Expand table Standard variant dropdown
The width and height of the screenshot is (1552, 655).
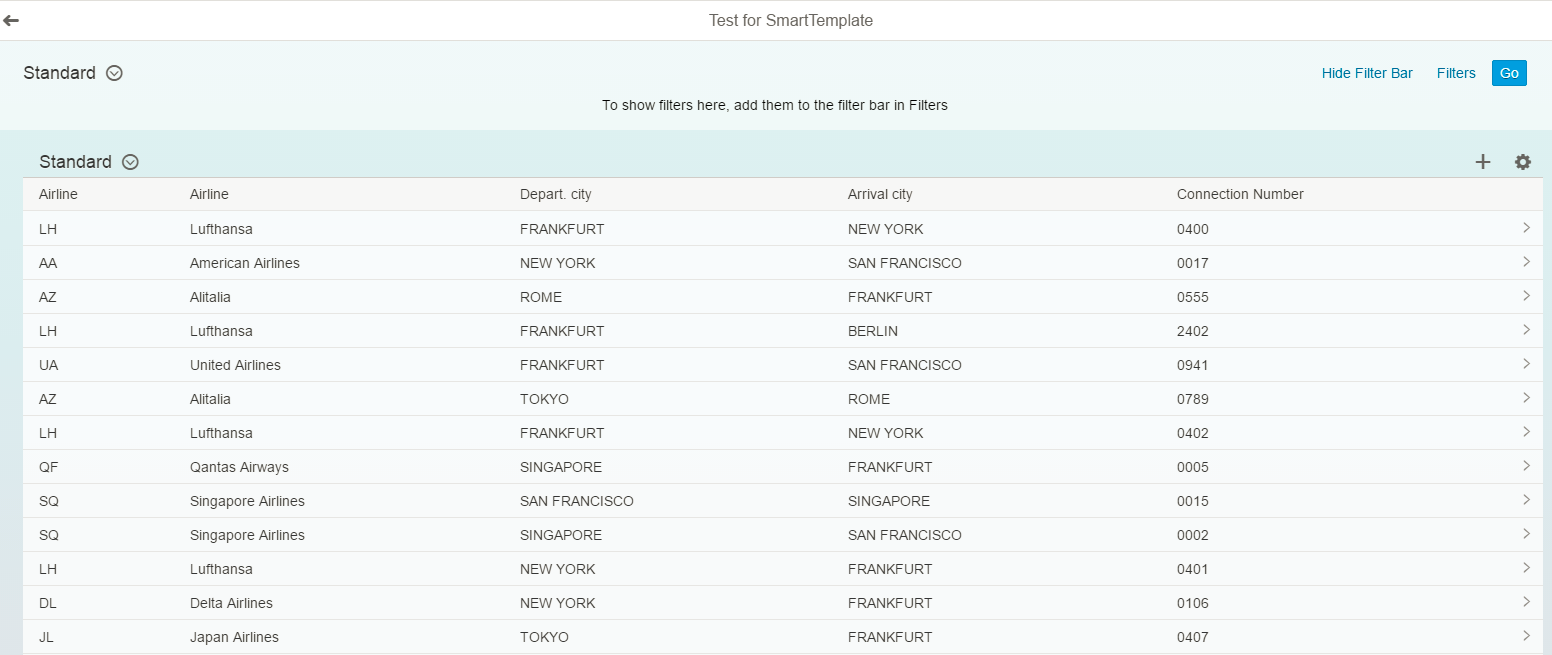point(130,162)
